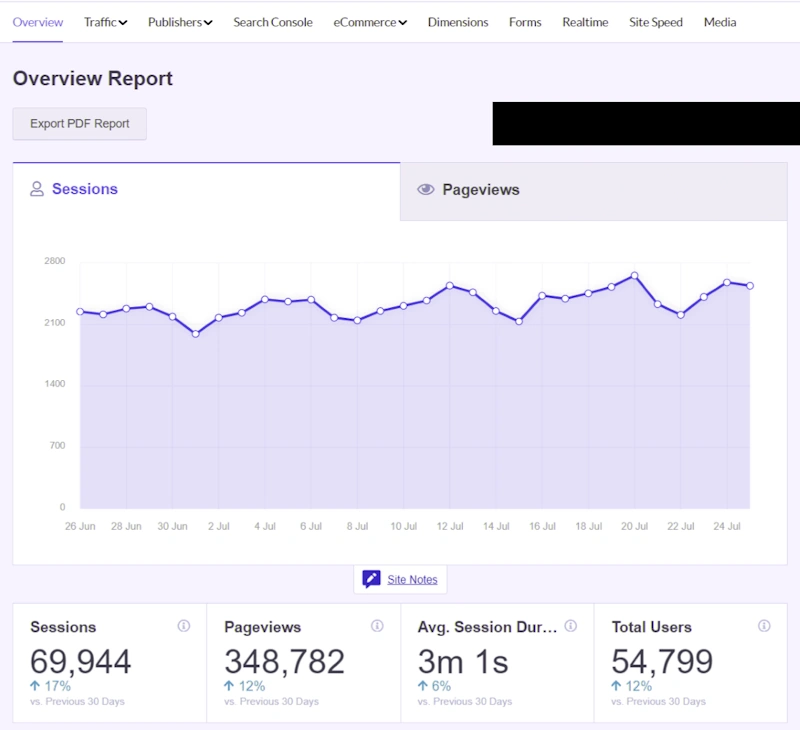
Task: Click the Avg. Session Duration info icon
Action: pos(571,626)
